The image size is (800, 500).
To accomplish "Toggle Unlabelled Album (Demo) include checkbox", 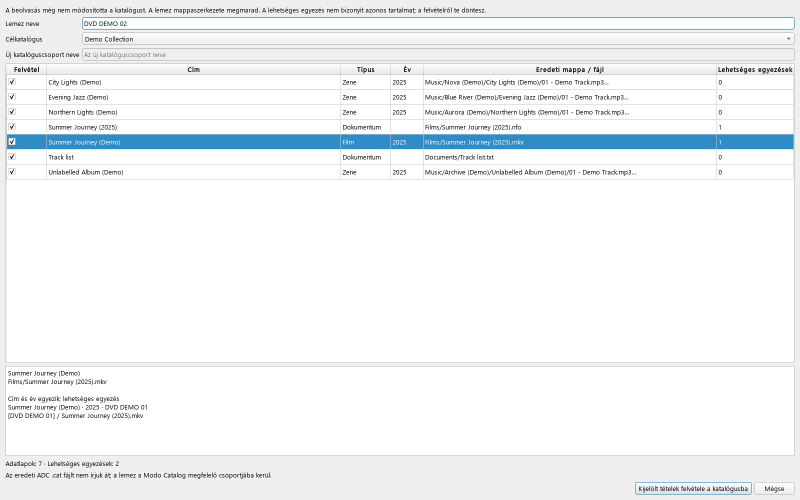I will pos(12,172).
